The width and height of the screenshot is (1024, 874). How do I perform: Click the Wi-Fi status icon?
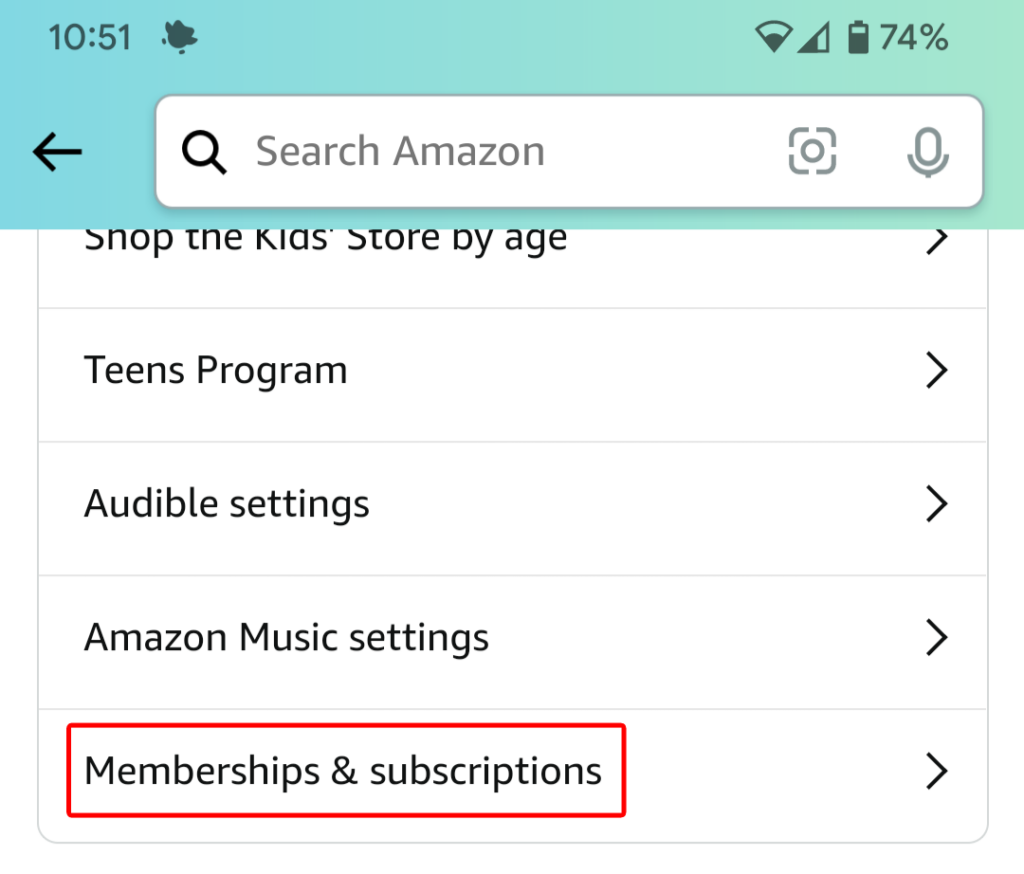pyautogui.click(x=775, y=36)
